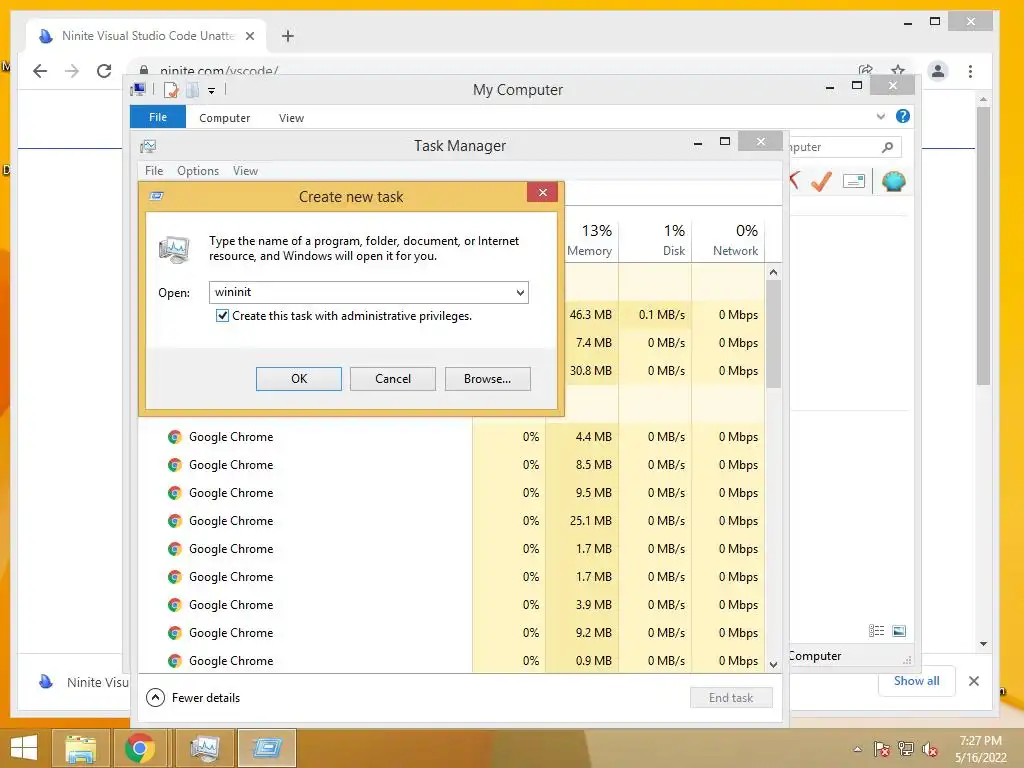Click the My Computer help question icon
This screenshot has width=1024, height=768.
(903, 116)
